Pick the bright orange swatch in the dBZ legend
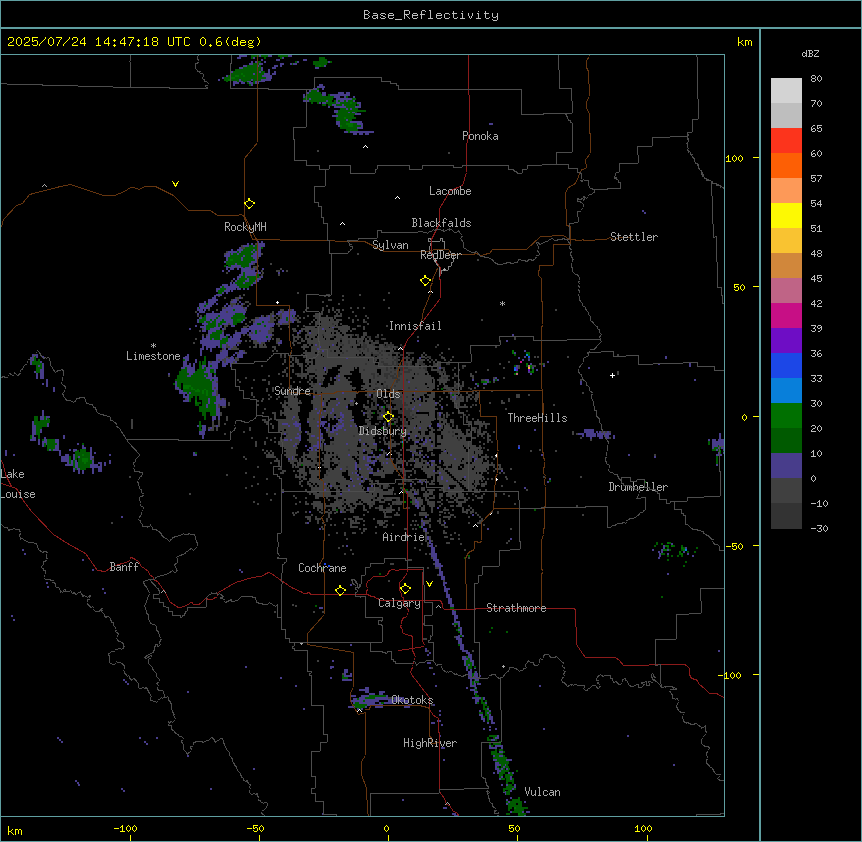The image size is (862, 842). click(x=786, y=165)
